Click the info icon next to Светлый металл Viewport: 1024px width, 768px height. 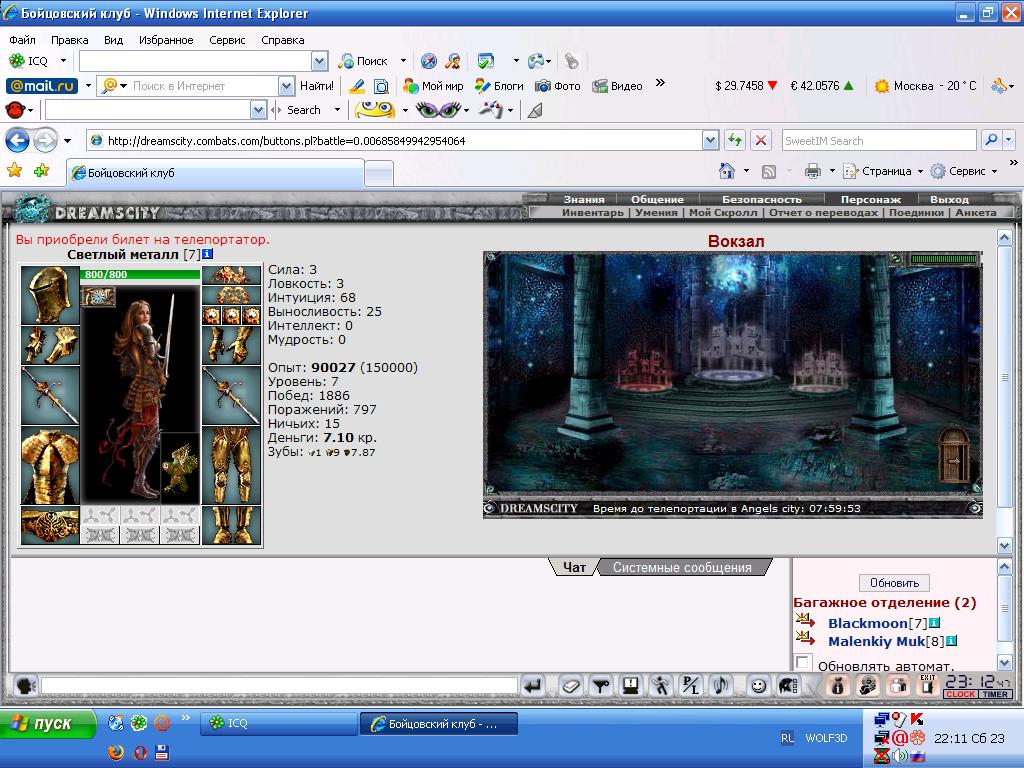(207, 254)
